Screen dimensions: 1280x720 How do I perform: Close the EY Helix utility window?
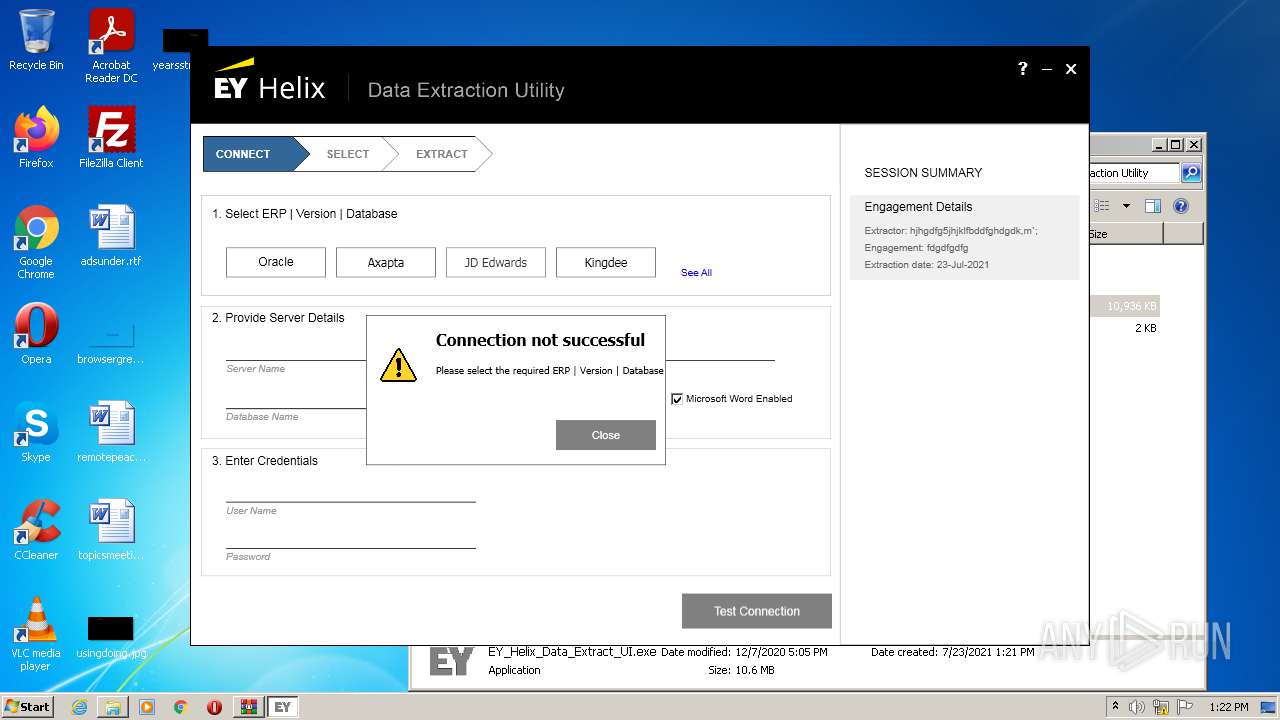(x=1071, y=69)
